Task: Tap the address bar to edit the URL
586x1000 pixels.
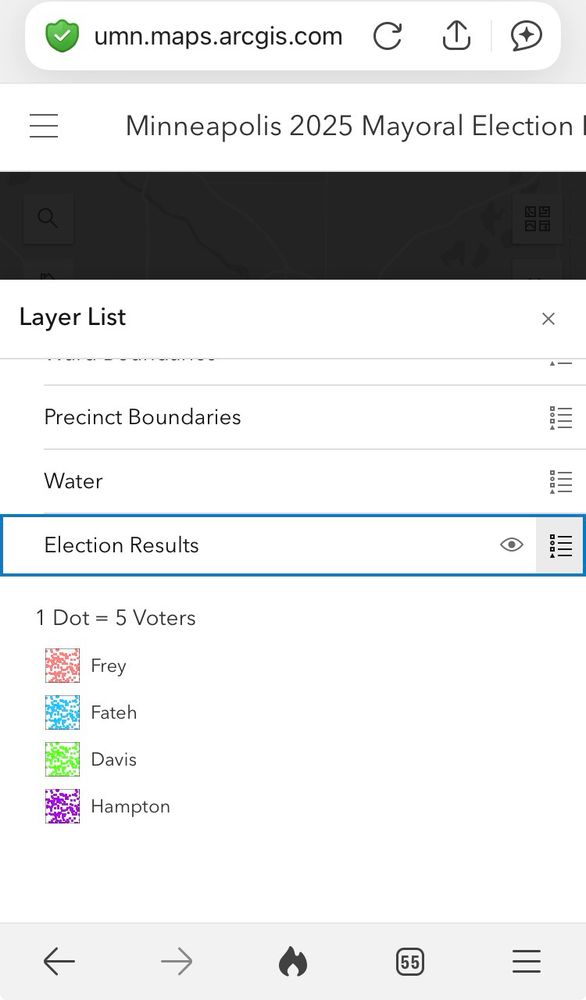Action: pos(218,36)
